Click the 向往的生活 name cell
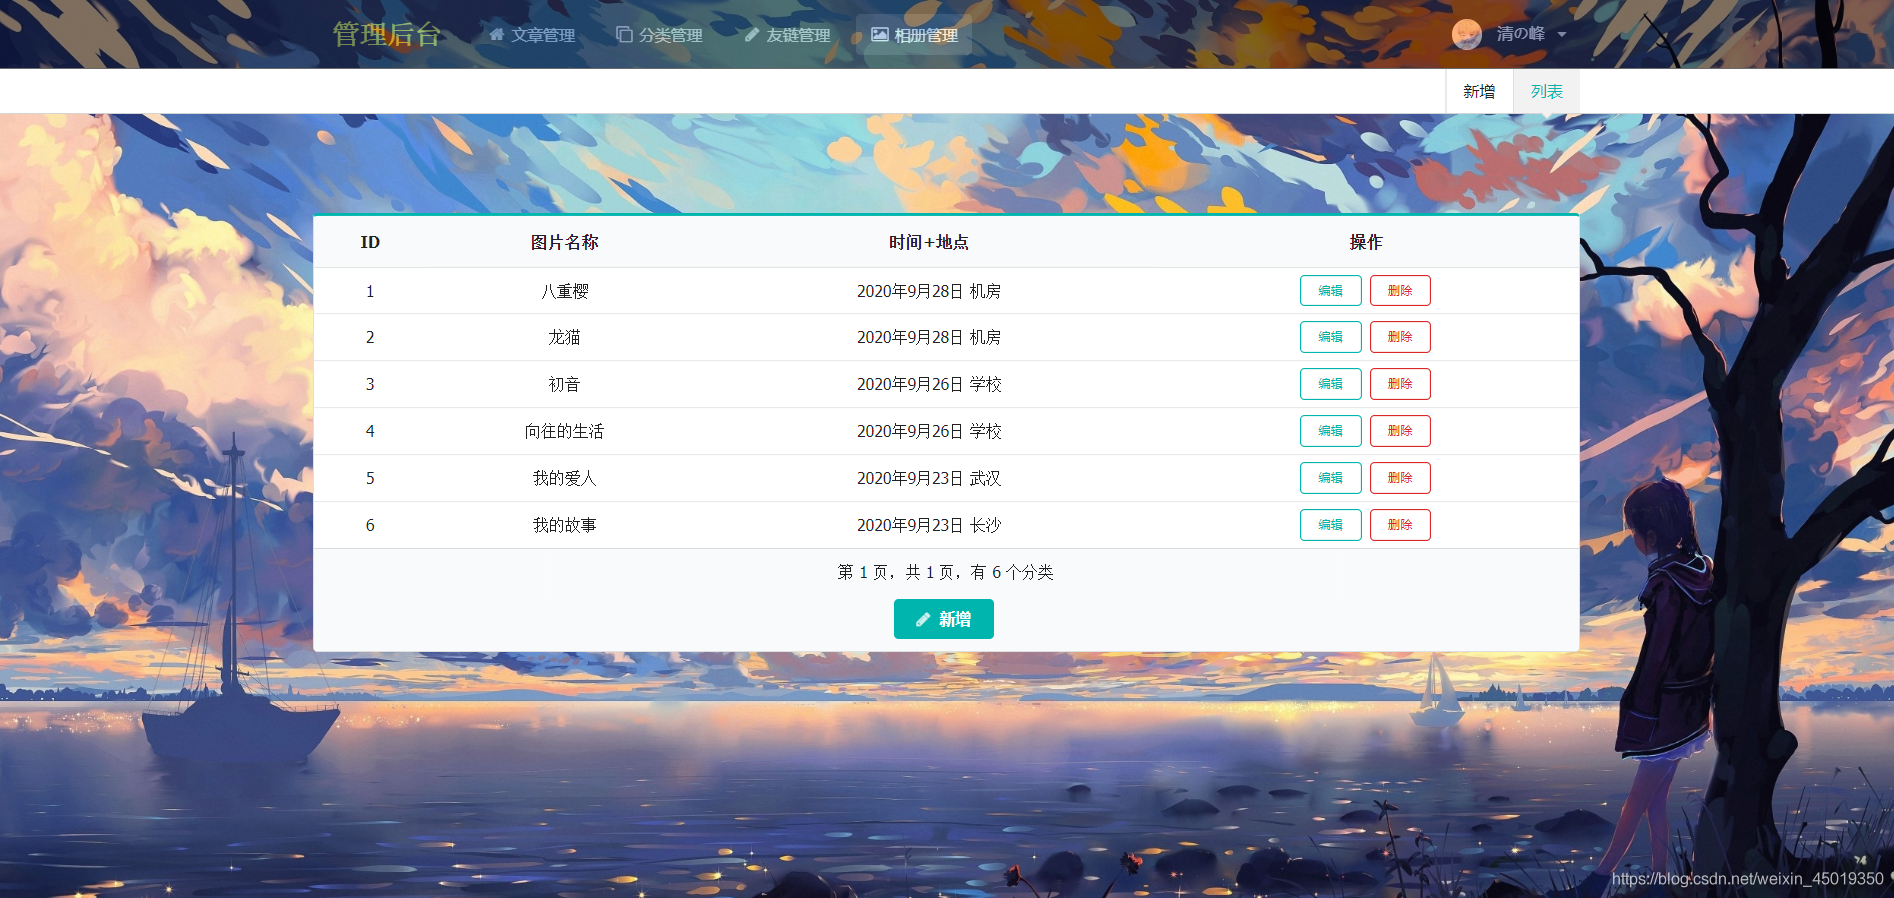This screenshot has width=1894, height=898. [x=564, y=431]
